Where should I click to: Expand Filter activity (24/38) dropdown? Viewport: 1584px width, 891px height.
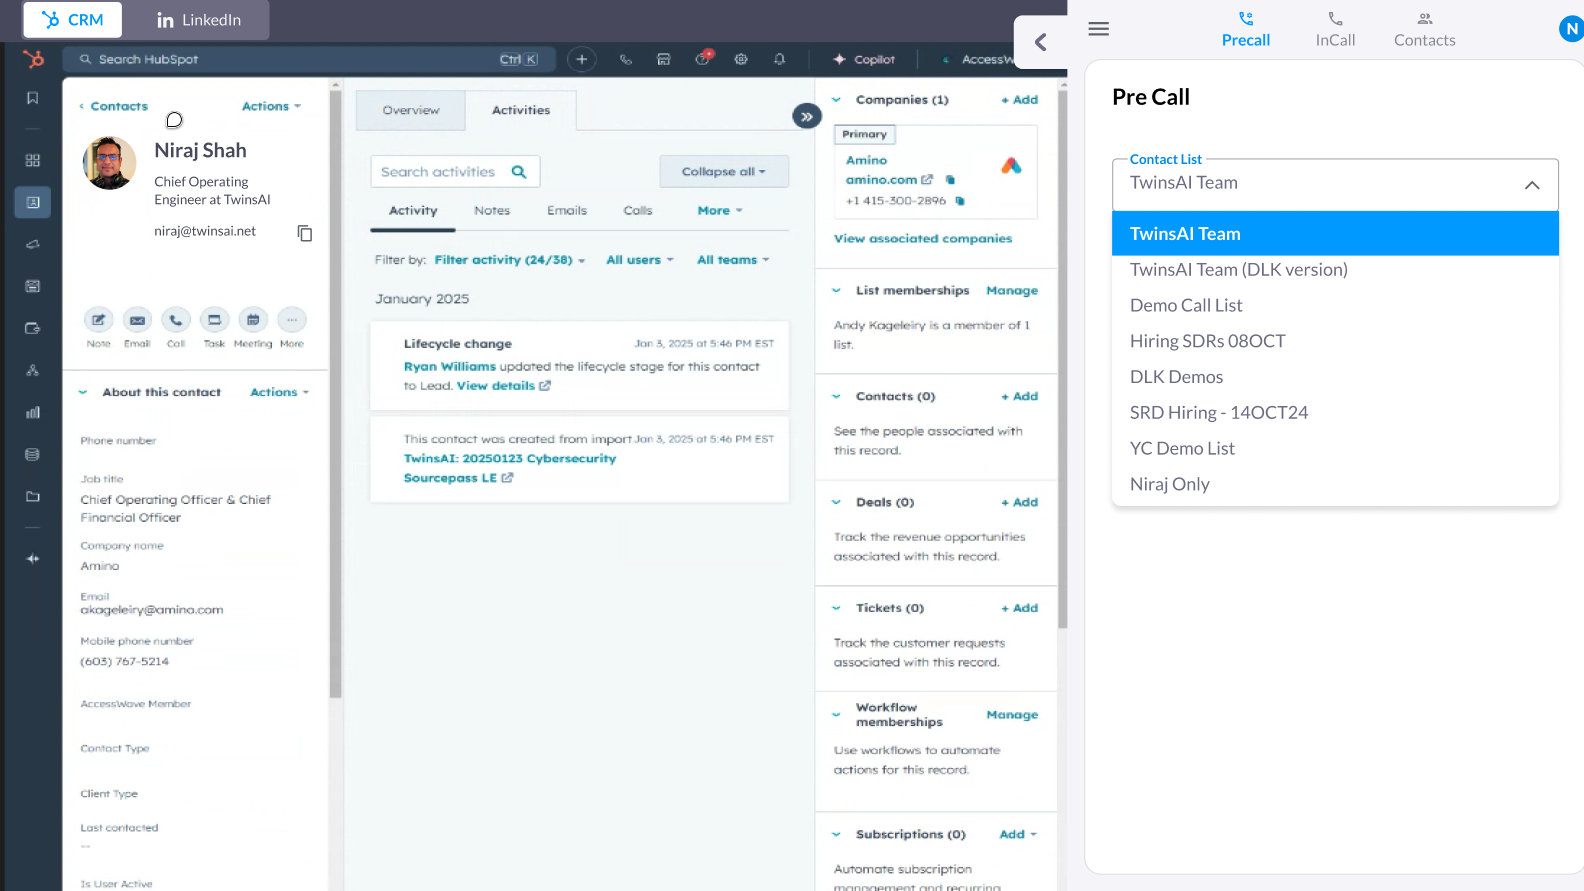tap(509, 260)
